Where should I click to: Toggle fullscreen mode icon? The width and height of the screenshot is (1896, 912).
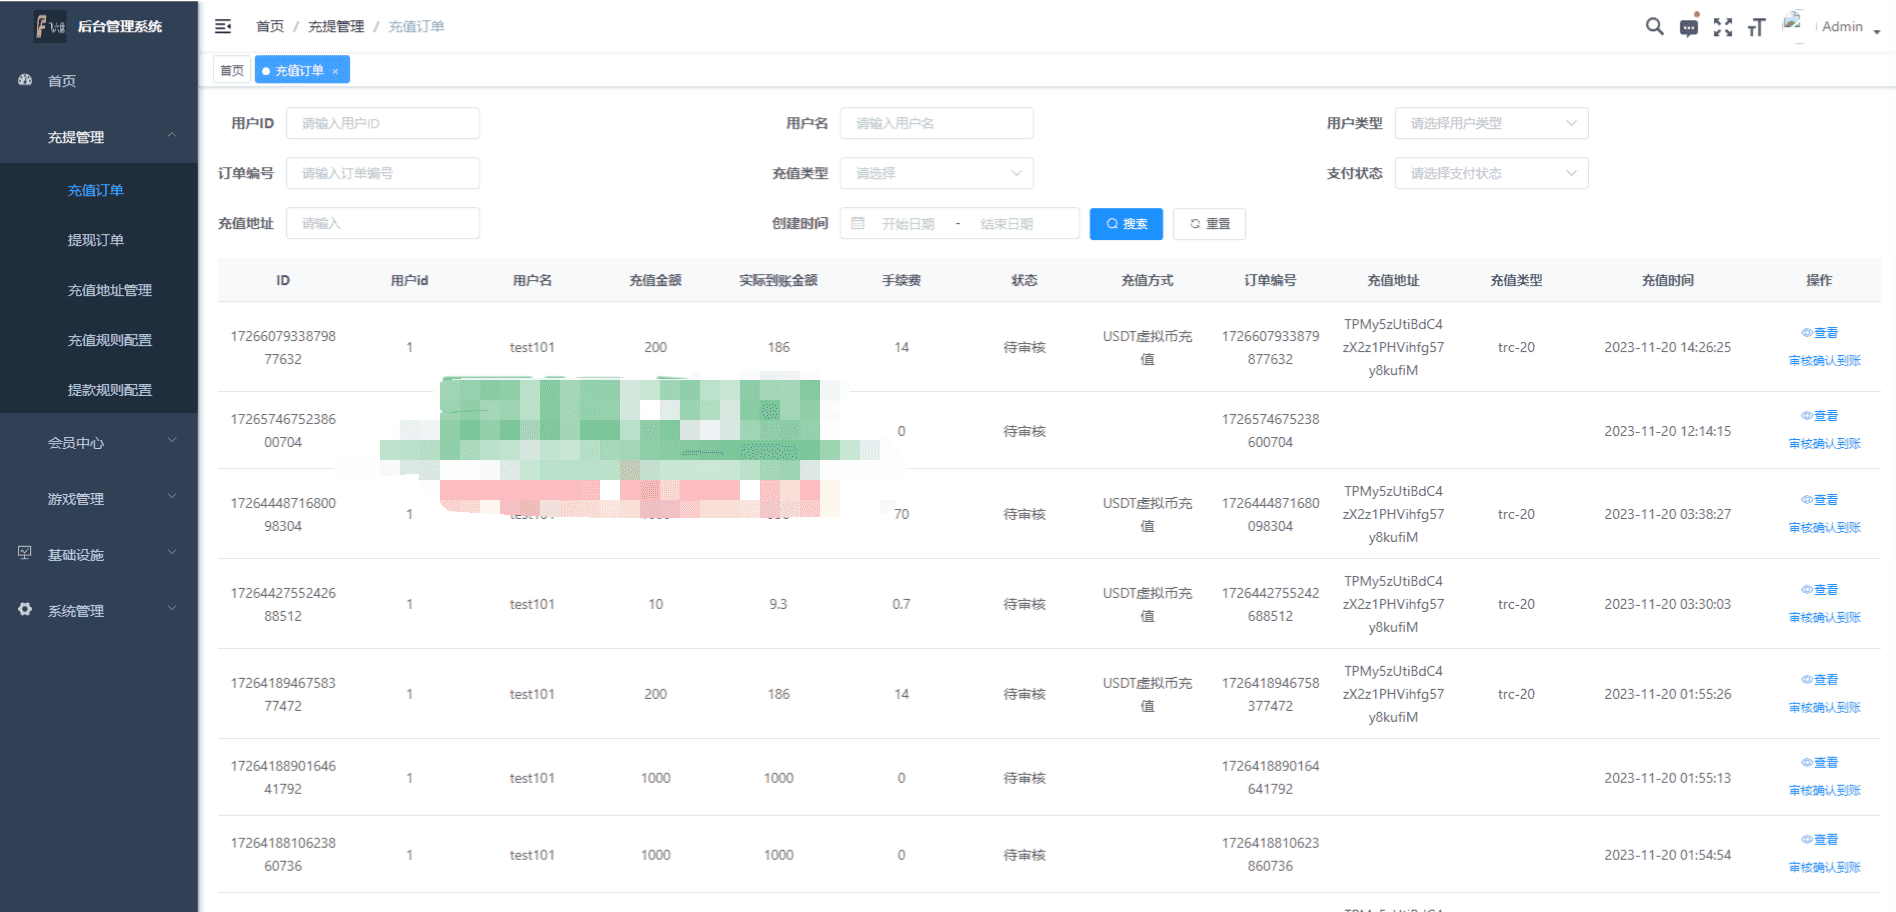1722,27
